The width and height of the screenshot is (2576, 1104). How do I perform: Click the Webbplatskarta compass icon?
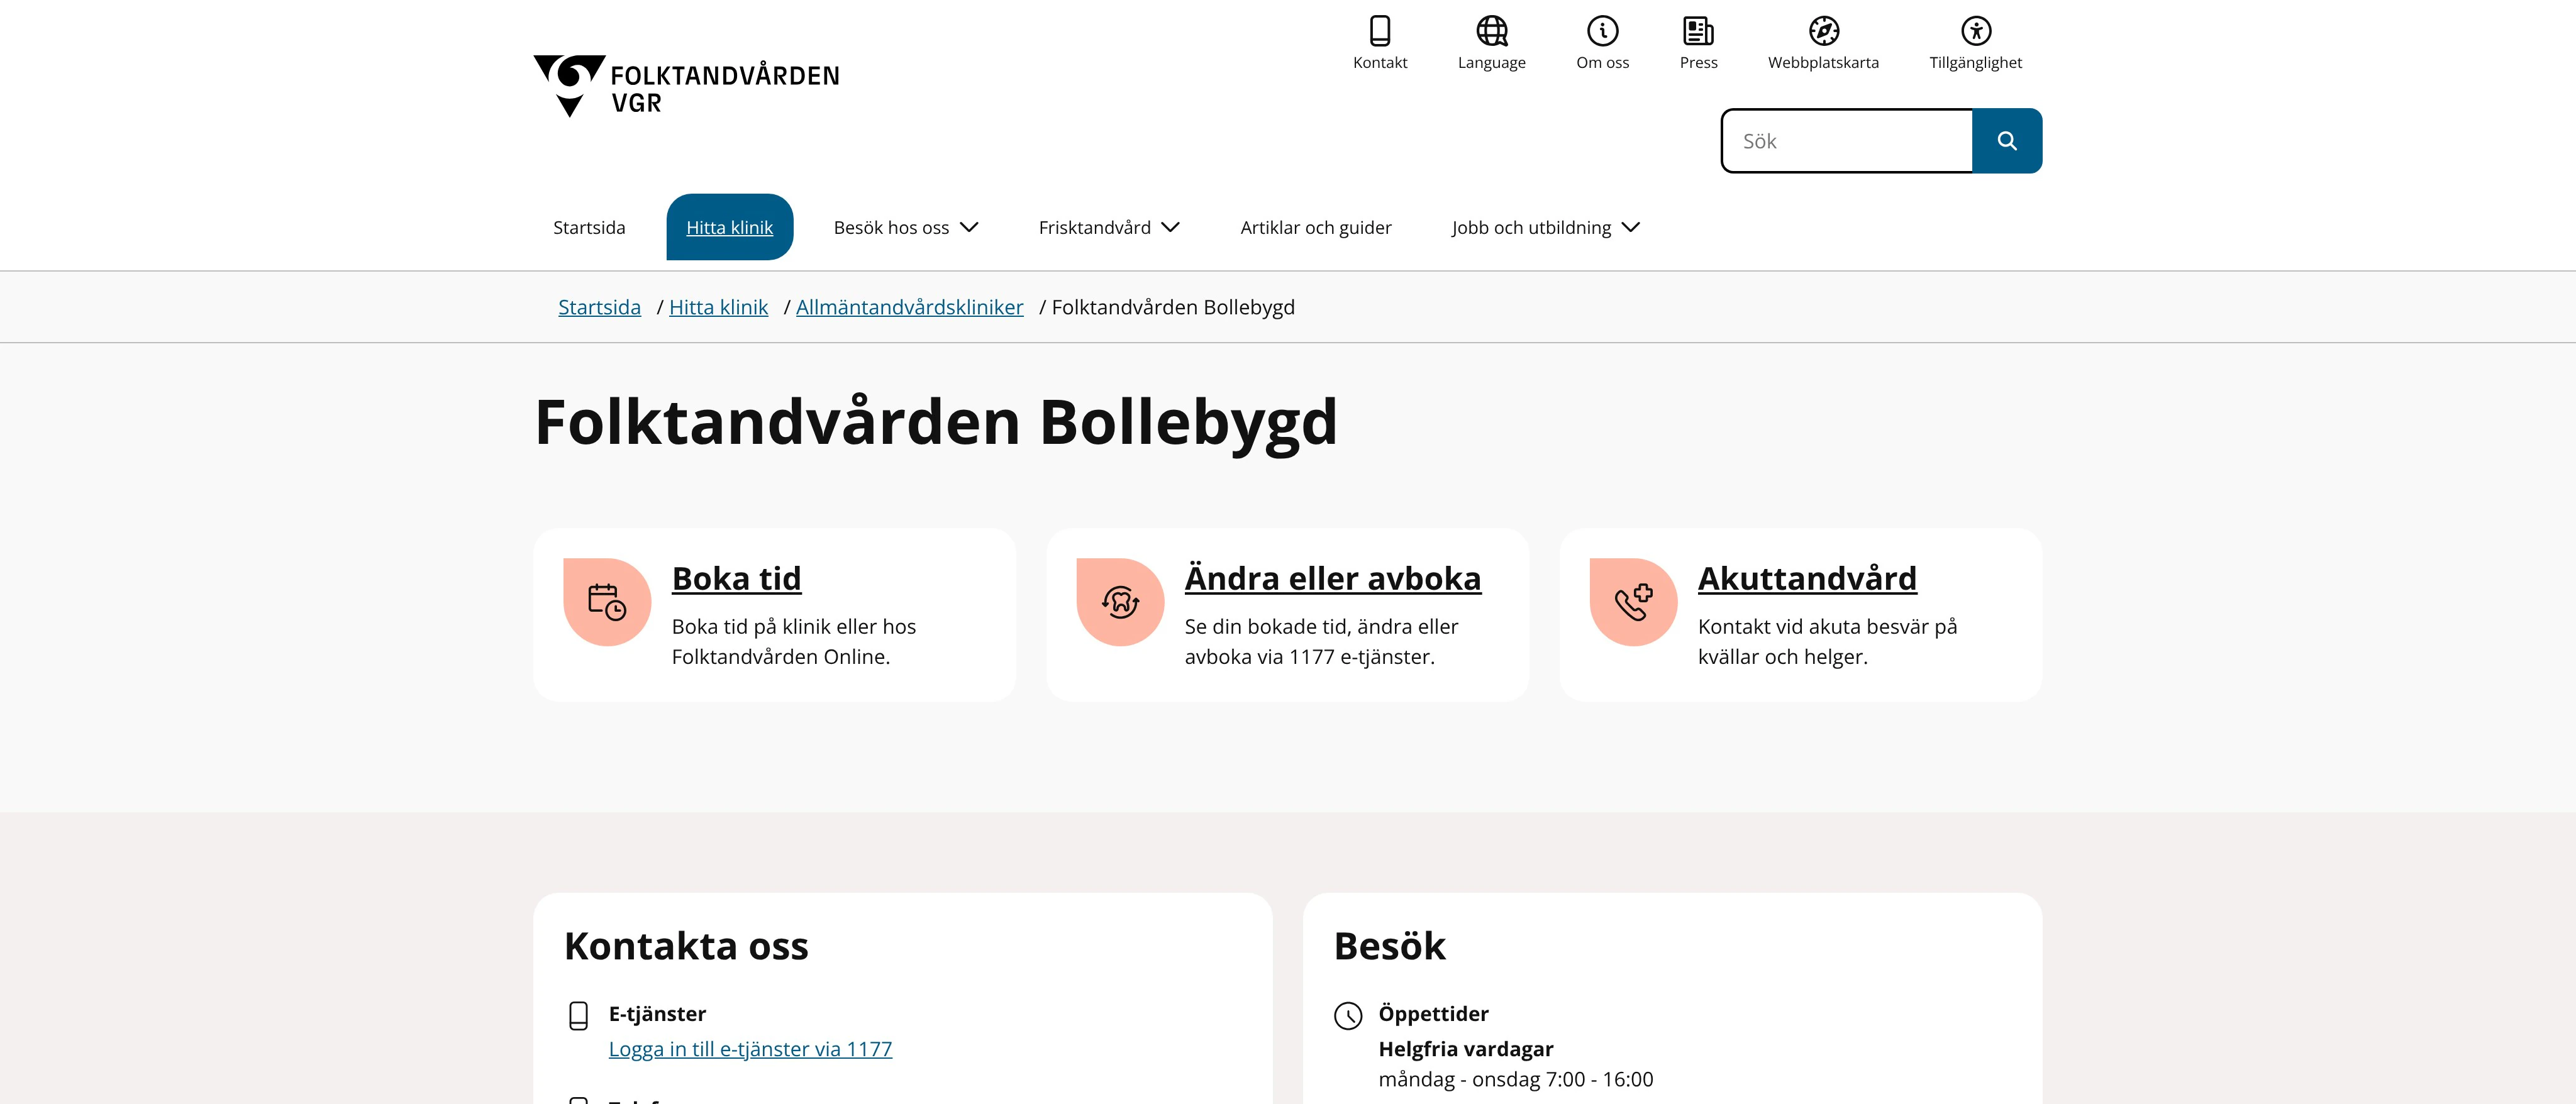click(1823, 31)
